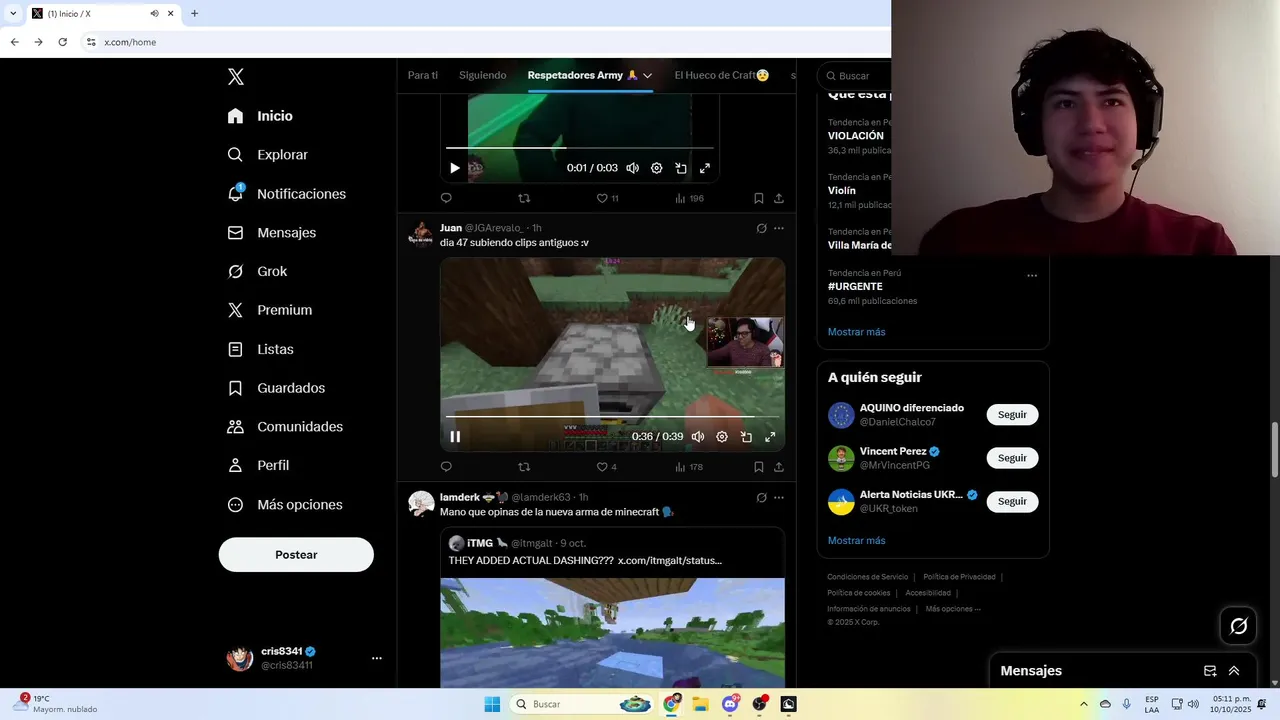Open settings gear of the top video
The height and width of the screenshot is (720, 1280).
point(656,168)
